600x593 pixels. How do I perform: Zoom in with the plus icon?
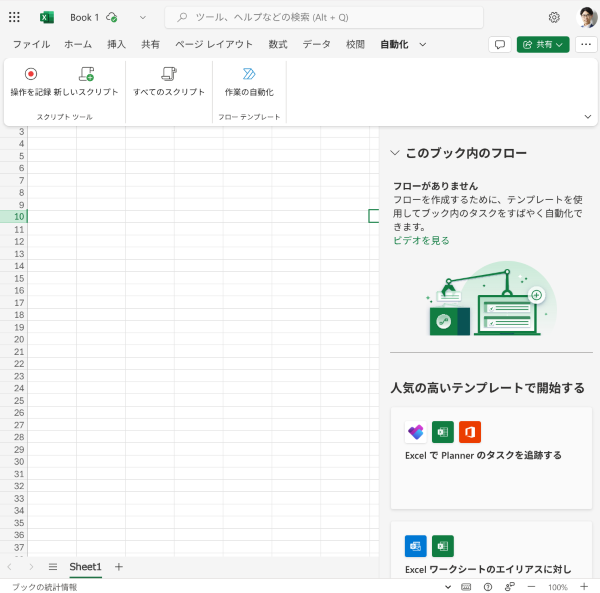click(584, 587)
